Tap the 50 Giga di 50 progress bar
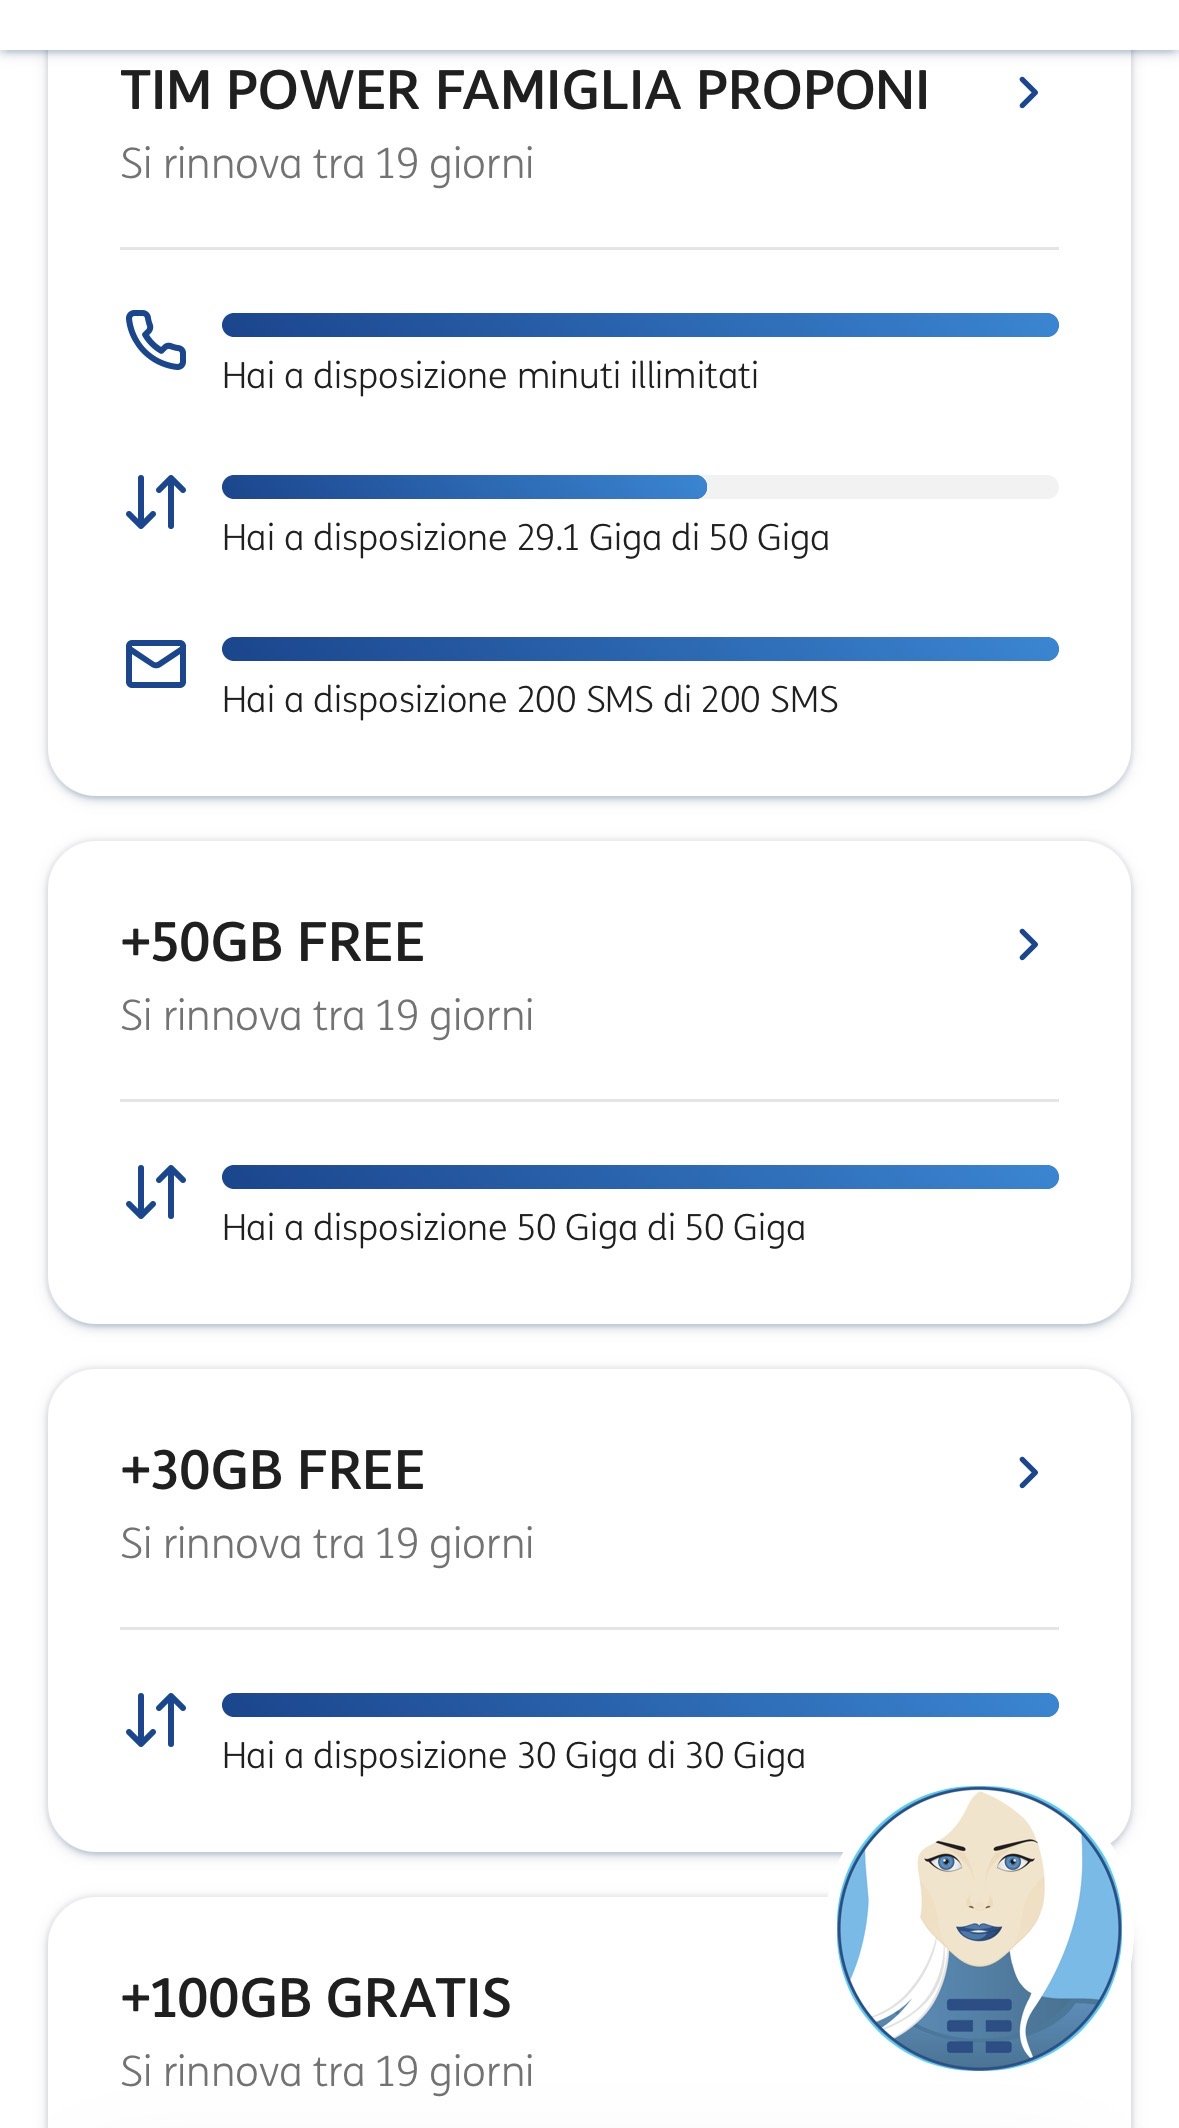Viewport: 1179px width, 2128px height. pyautogui.click(x=640, y=1177)
